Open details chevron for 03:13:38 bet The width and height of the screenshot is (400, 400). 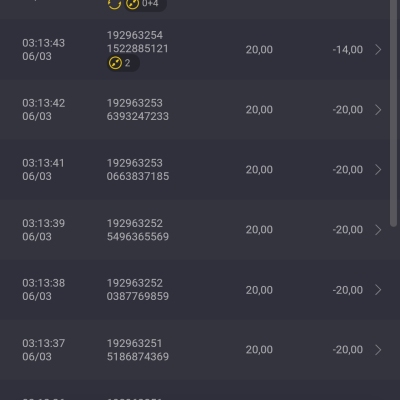(x=378, y=290)
